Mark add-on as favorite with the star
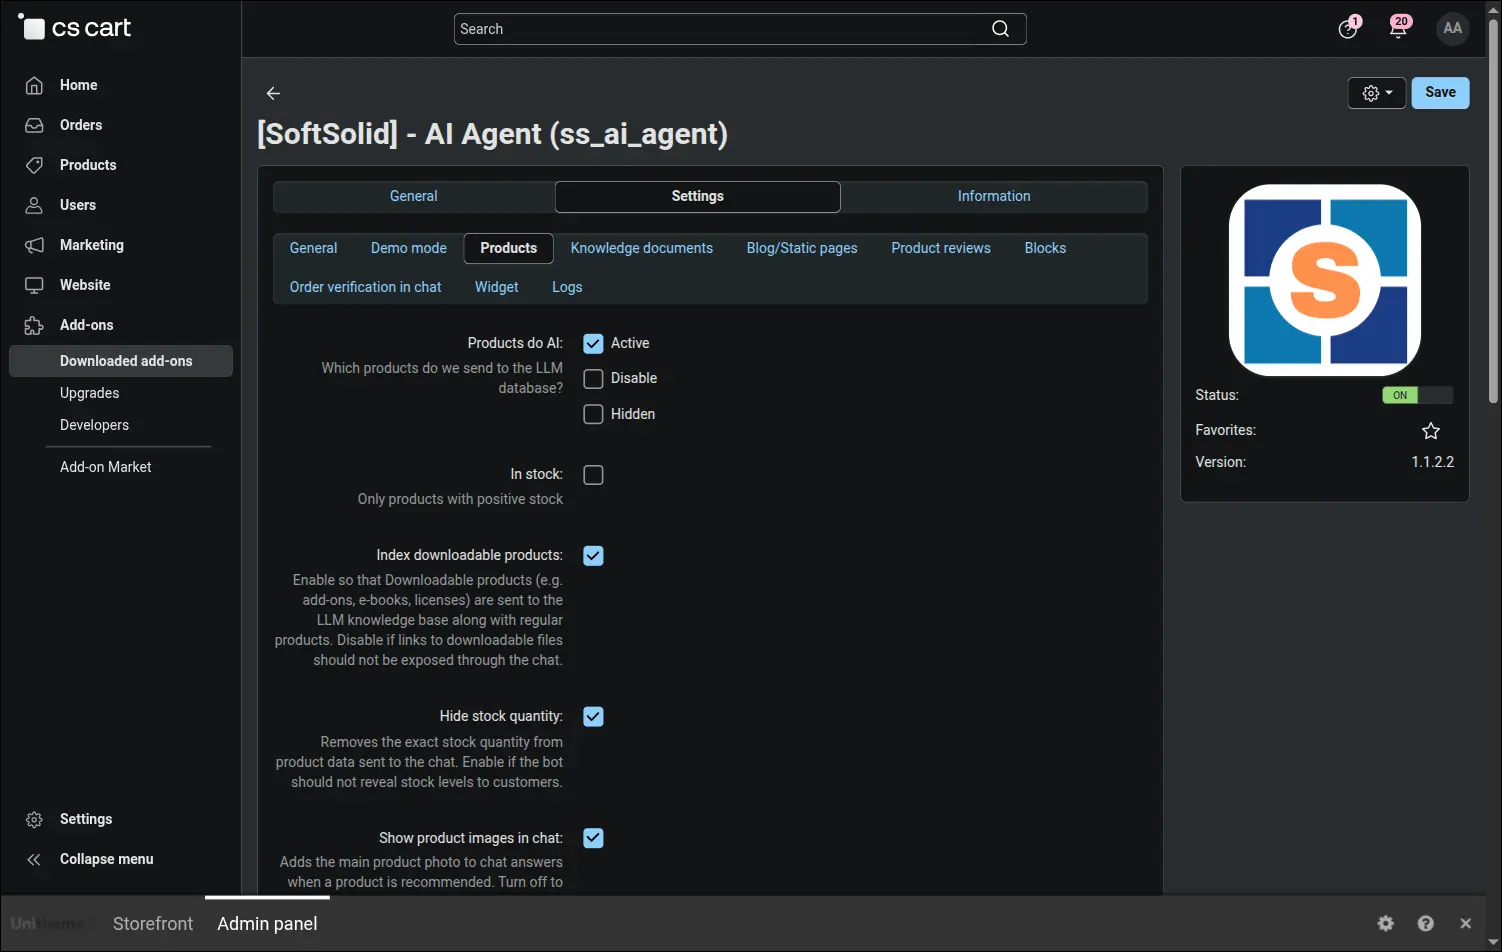This screenshot has height=952, width=1502. (x=1431, y=431)
